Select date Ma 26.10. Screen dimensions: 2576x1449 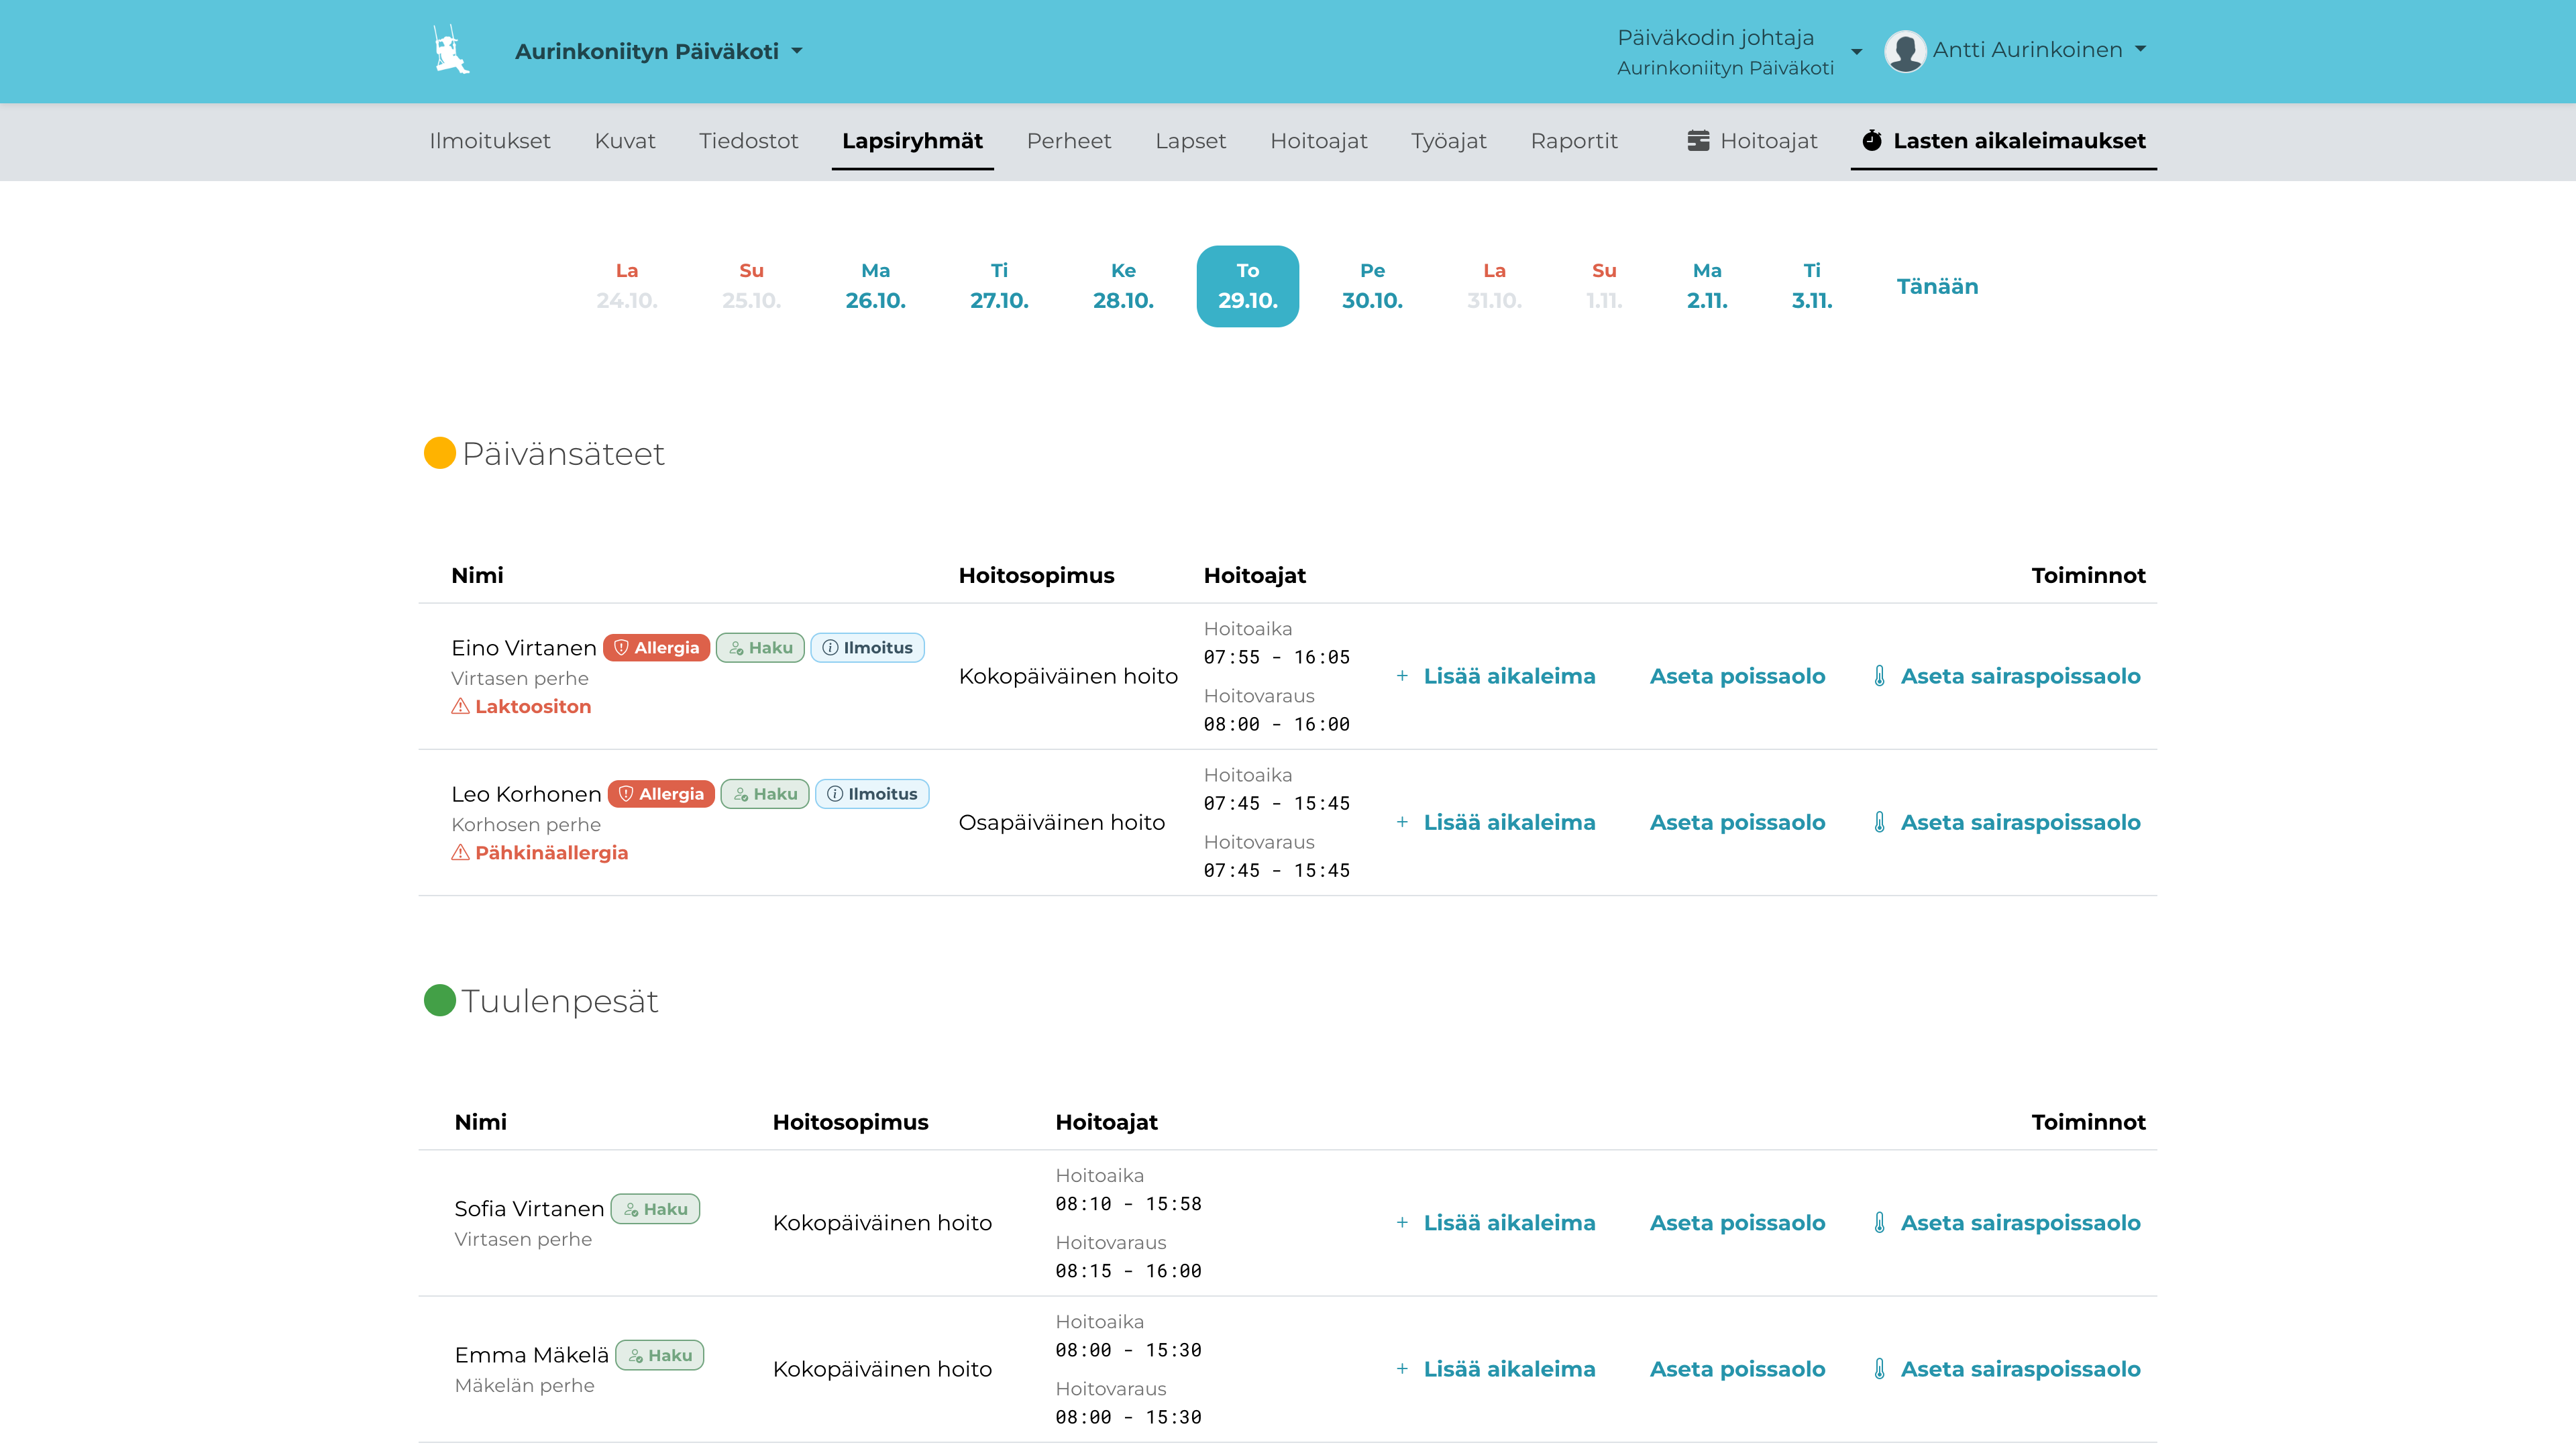tap(876, 286)
